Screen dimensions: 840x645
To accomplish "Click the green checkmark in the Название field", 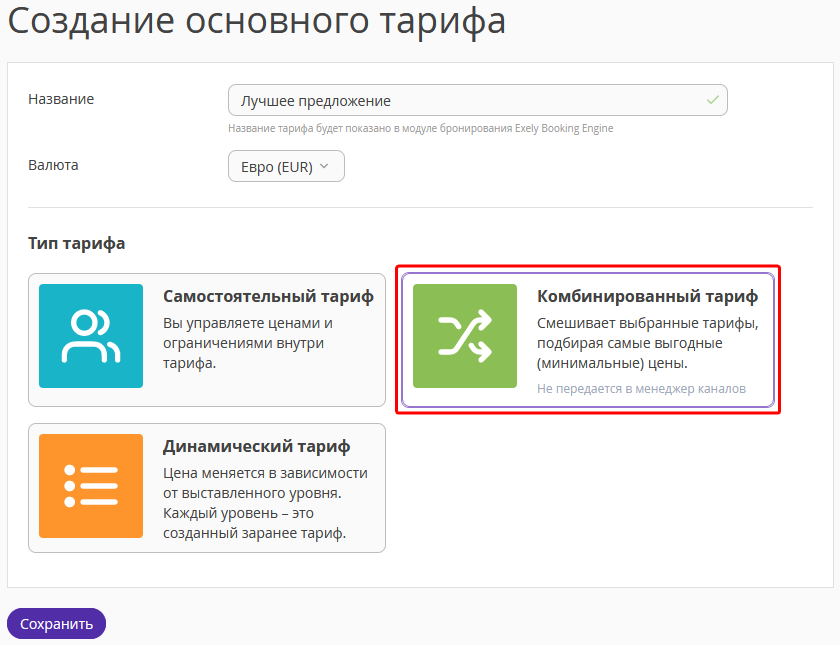I will [712, 100].
